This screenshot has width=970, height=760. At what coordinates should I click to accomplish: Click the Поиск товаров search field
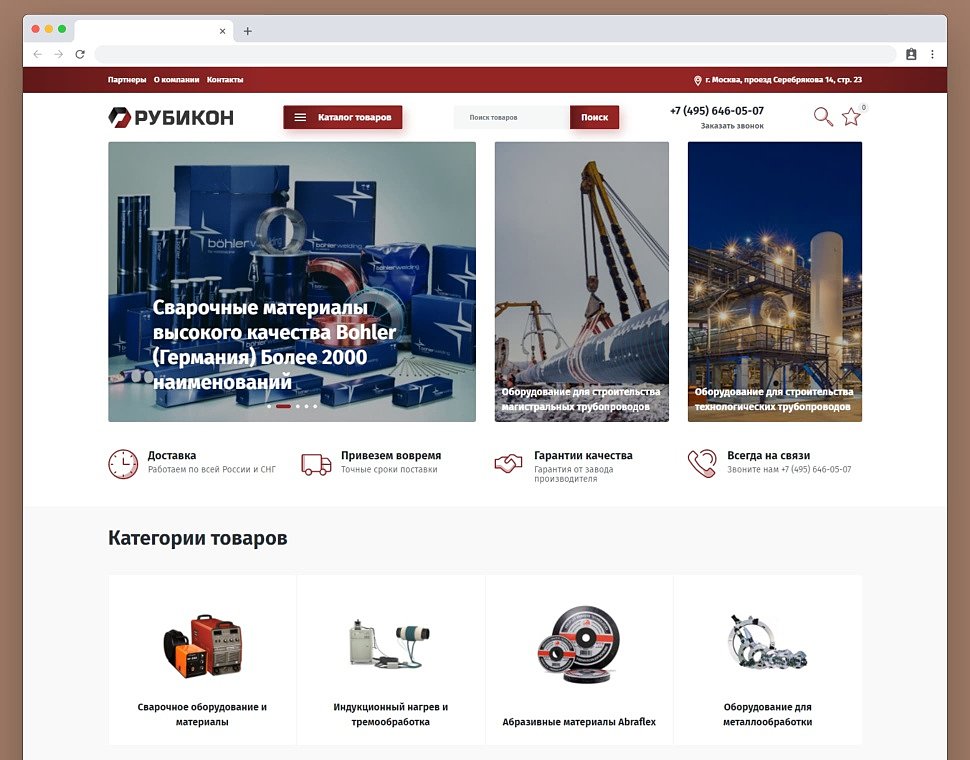coord(512,117)
